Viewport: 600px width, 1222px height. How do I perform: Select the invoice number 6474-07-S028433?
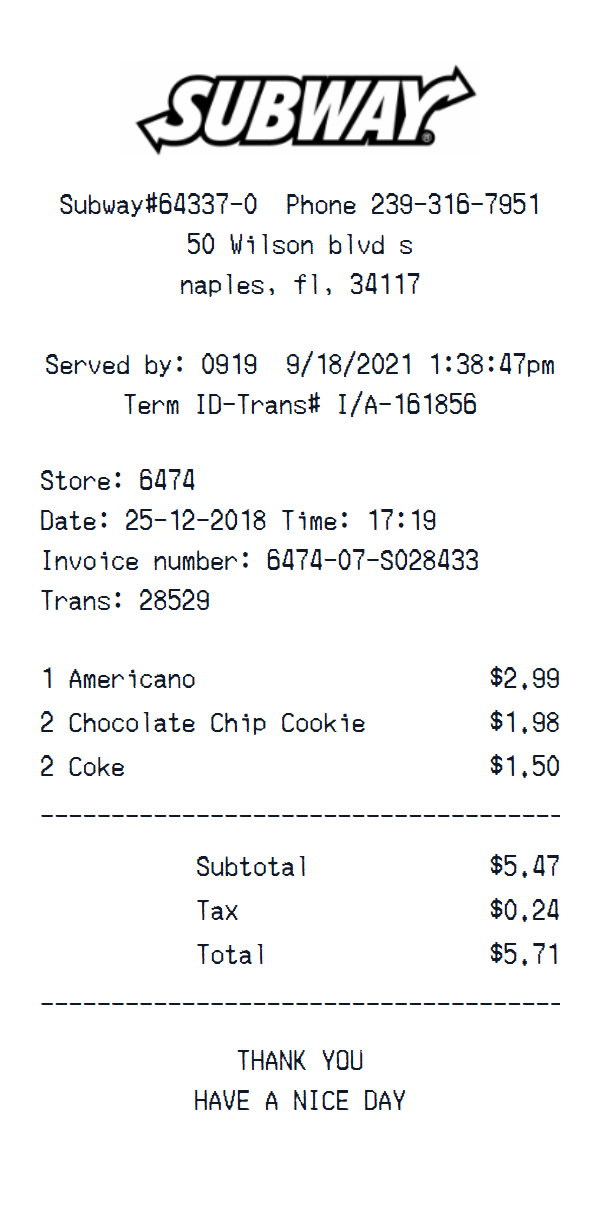pyautogui.click(x=372, y=561)
